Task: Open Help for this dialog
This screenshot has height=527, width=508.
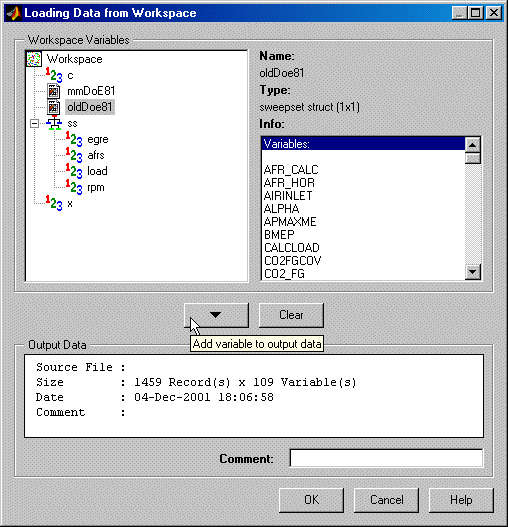Action: click(461, 500)
